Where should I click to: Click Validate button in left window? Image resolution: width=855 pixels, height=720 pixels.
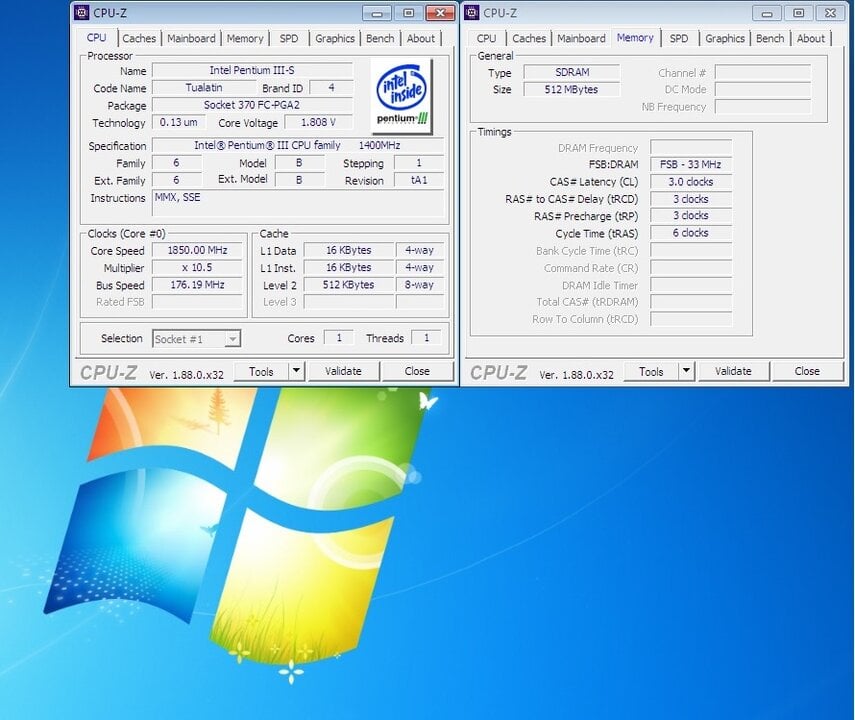click(x=344, y=371)
